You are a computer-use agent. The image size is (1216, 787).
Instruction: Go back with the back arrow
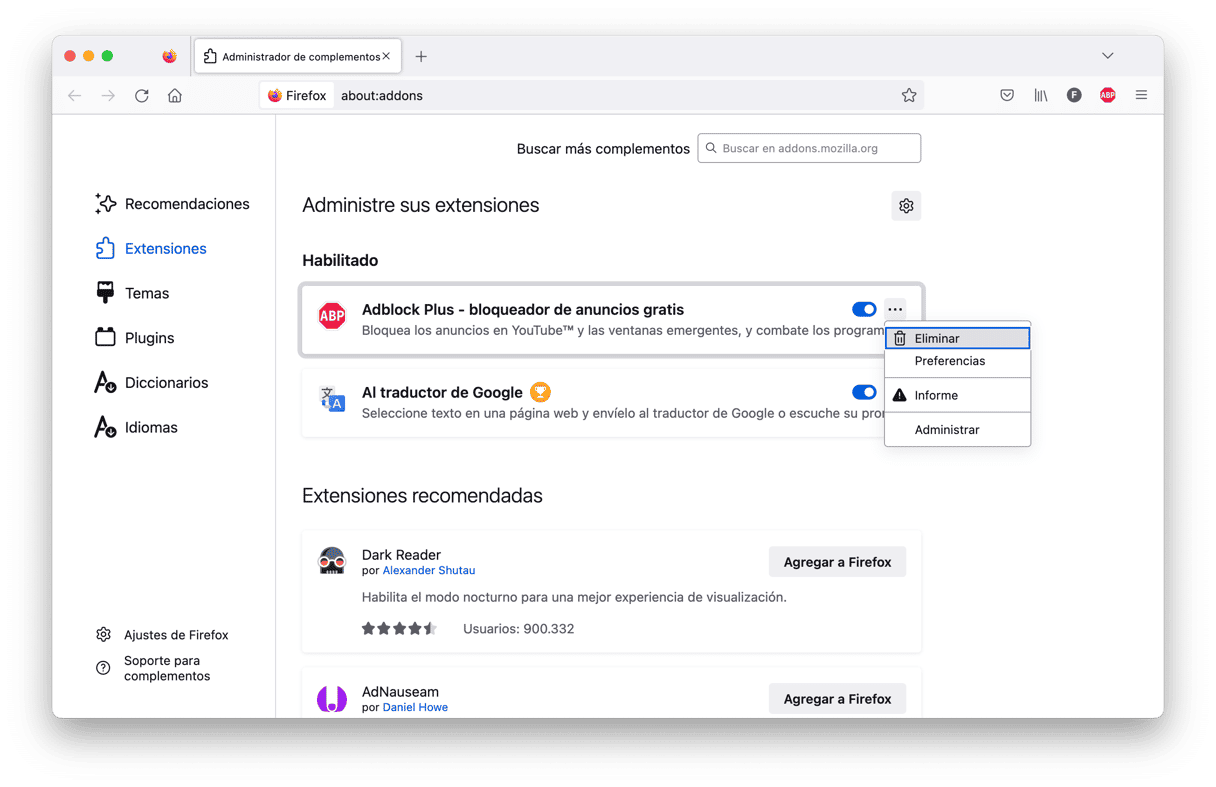click(75, 96)
